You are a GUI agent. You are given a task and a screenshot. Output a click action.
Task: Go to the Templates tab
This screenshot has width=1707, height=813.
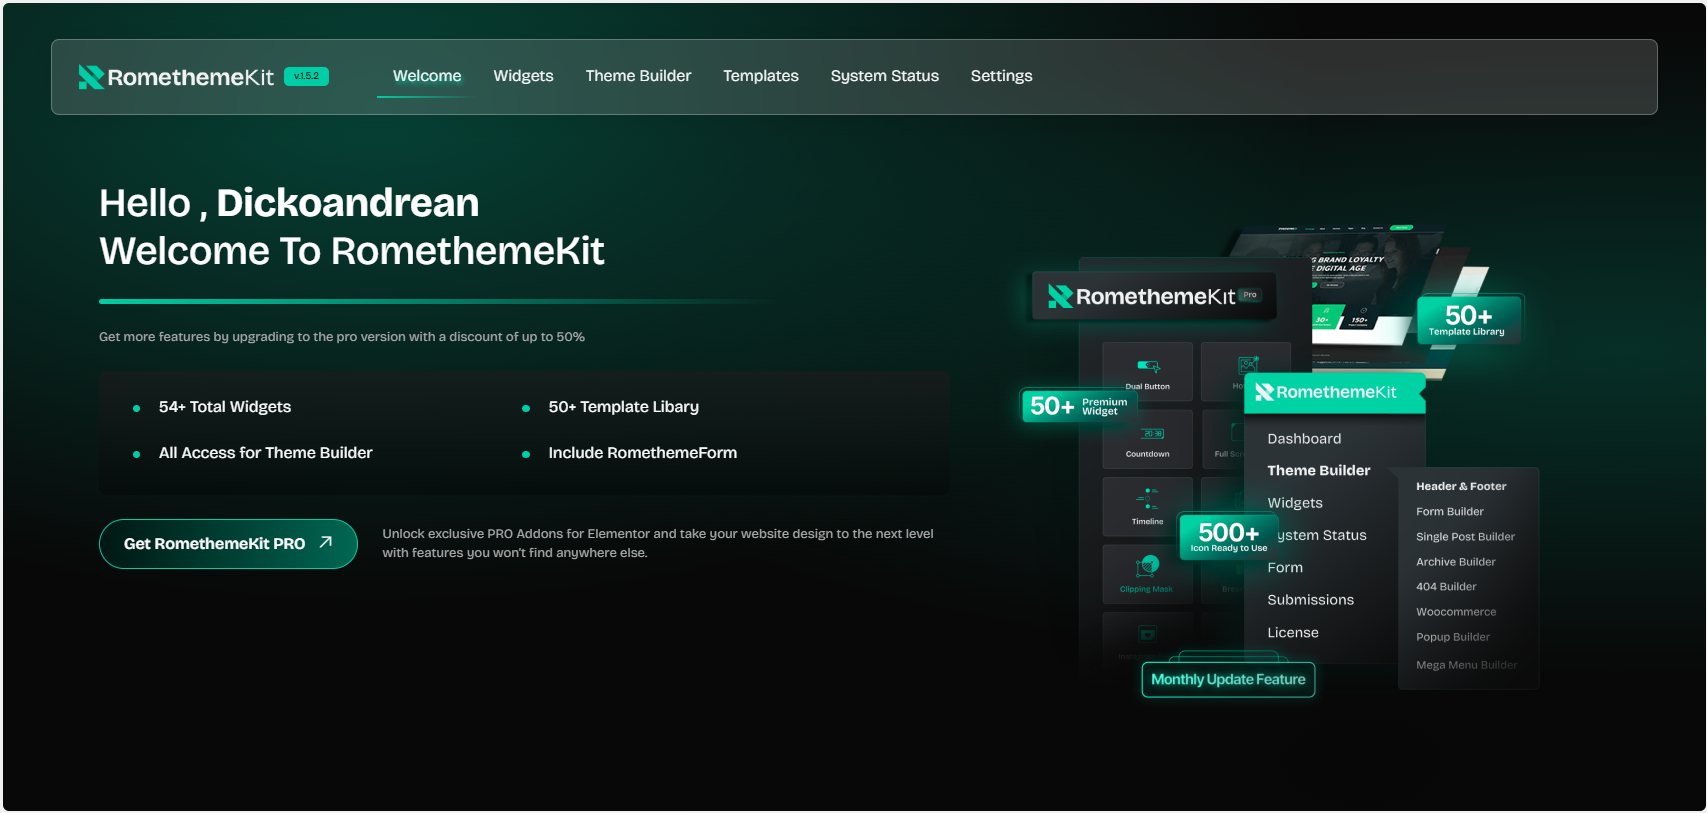pos(761,76)
